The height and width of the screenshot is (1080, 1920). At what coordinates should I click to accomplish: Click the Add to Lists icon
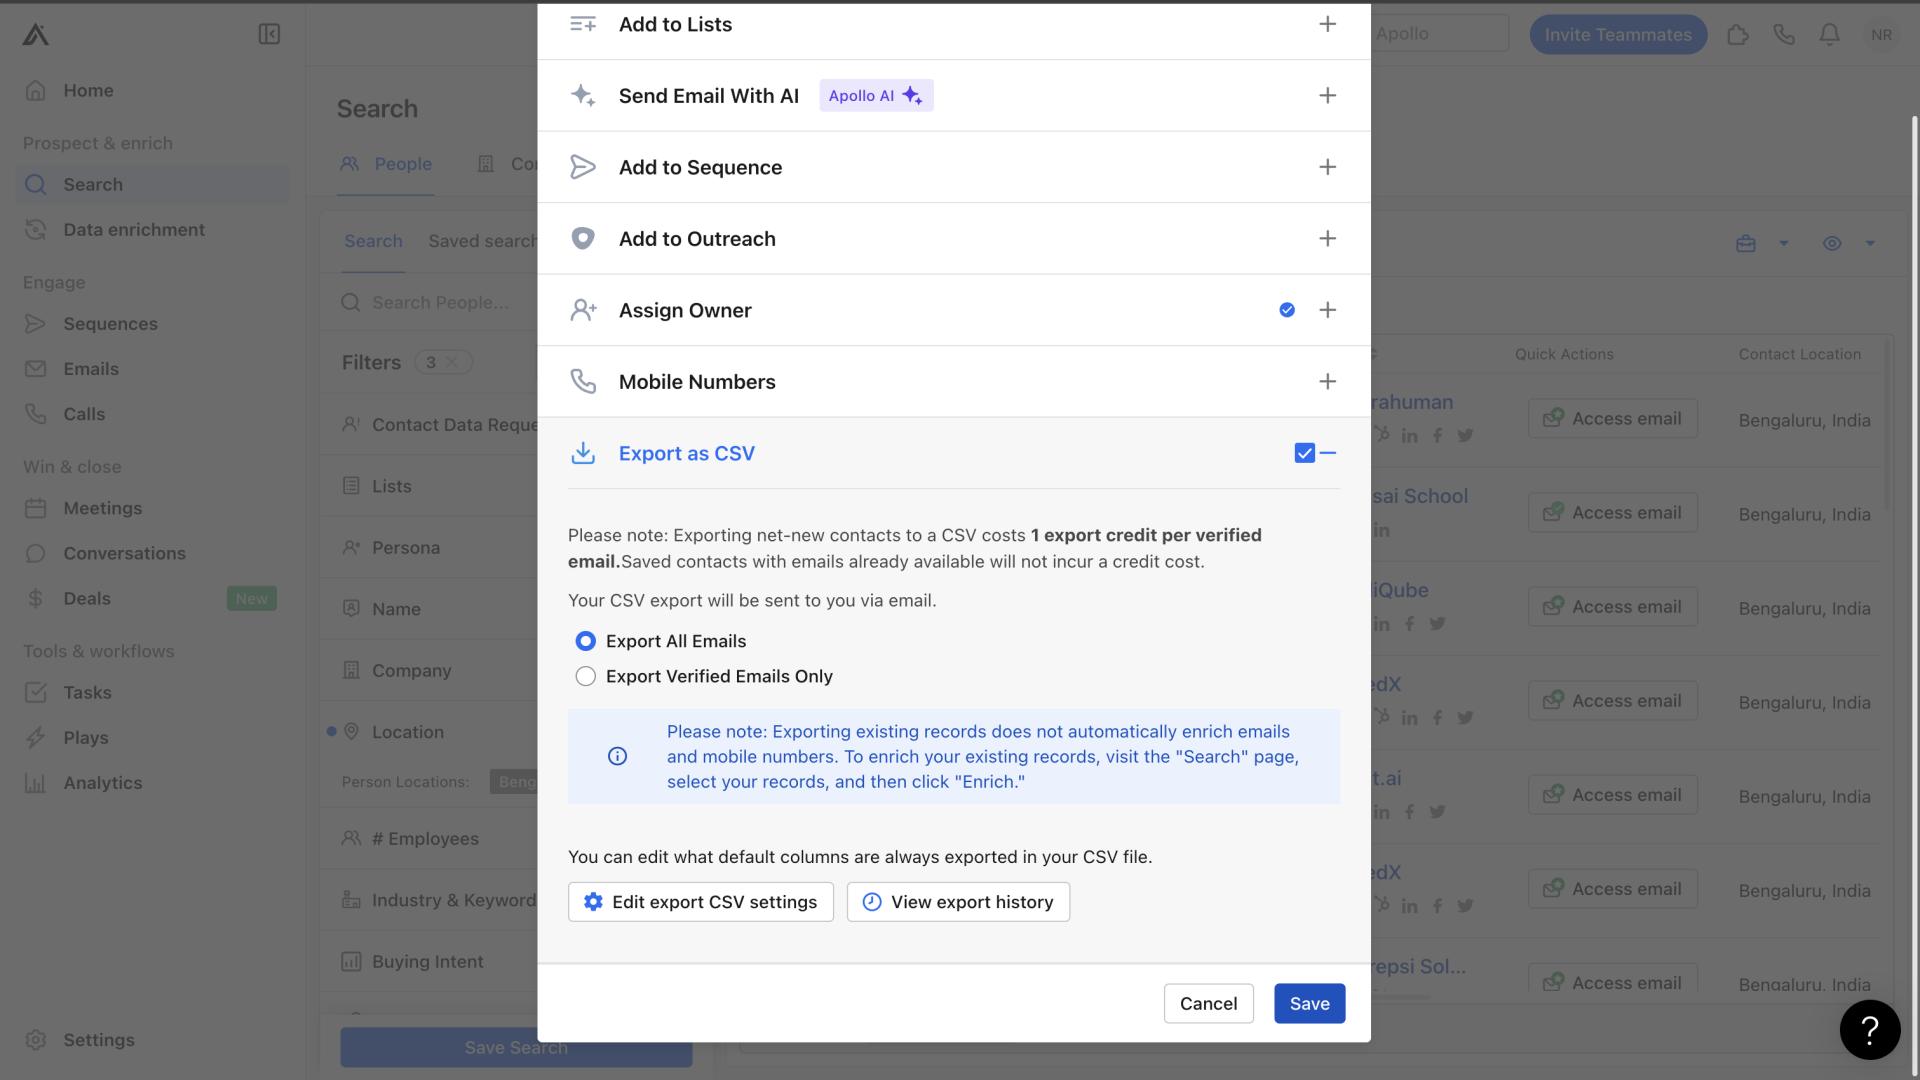582,24
